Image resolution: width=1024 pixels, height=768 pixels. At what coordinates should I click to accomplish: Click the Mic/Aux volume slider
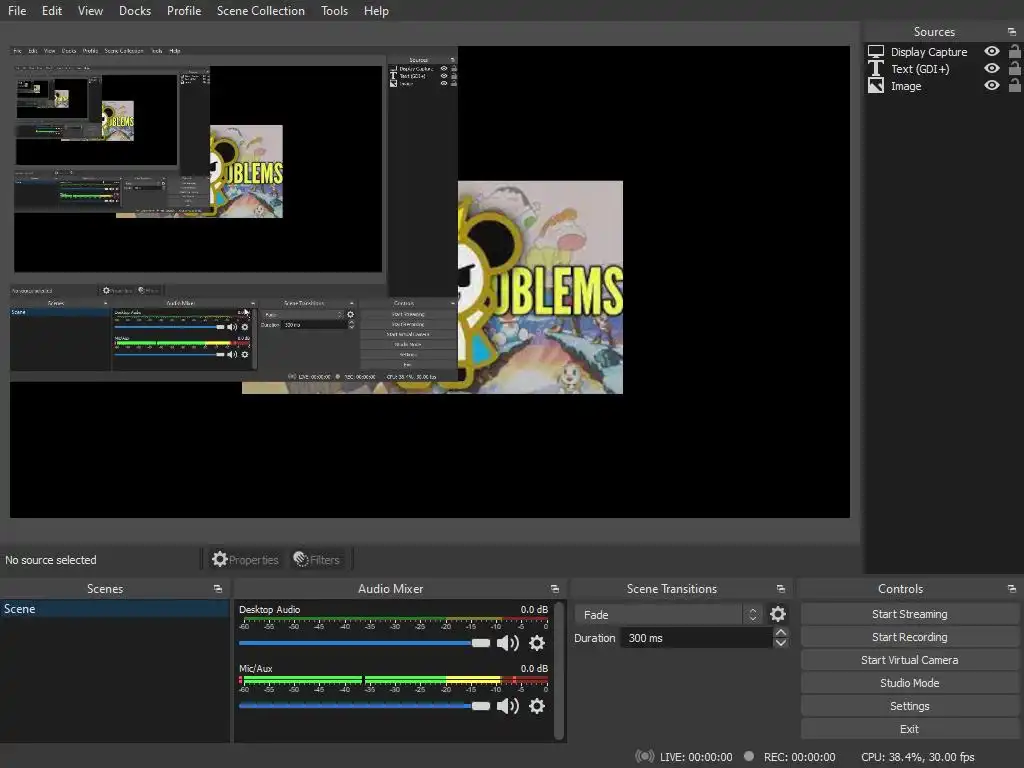point(364,706)
